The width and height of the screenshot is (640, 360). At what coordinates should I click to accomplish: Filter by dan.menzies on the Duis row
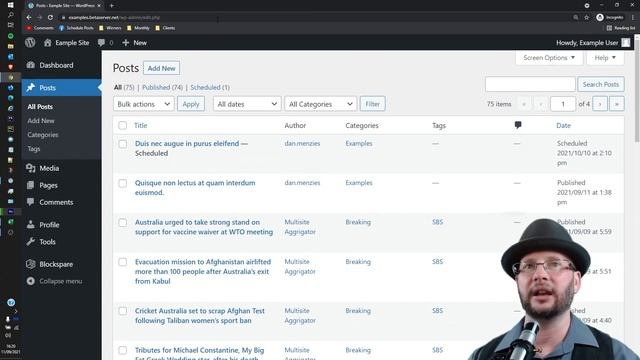click(x=302, y=144)
